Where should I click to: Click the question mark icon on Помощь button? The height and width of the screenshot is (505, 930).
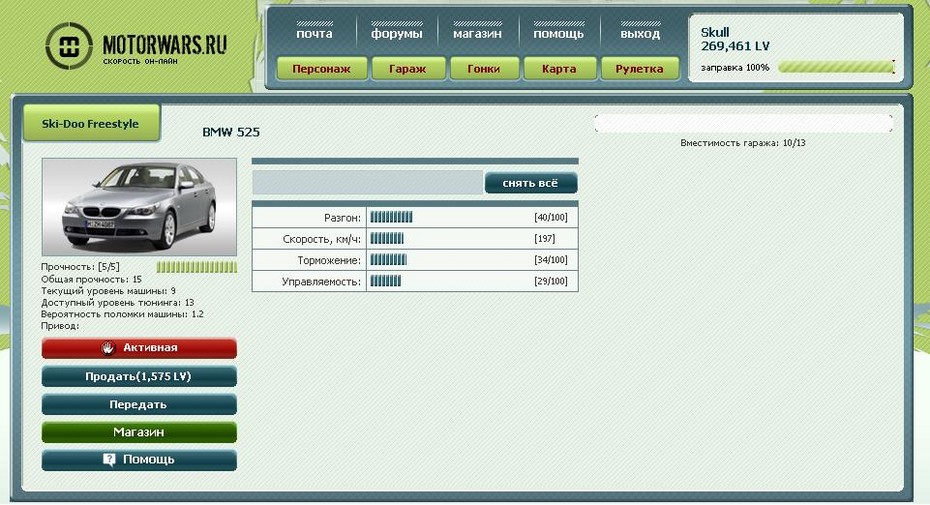tap(109, 459)
